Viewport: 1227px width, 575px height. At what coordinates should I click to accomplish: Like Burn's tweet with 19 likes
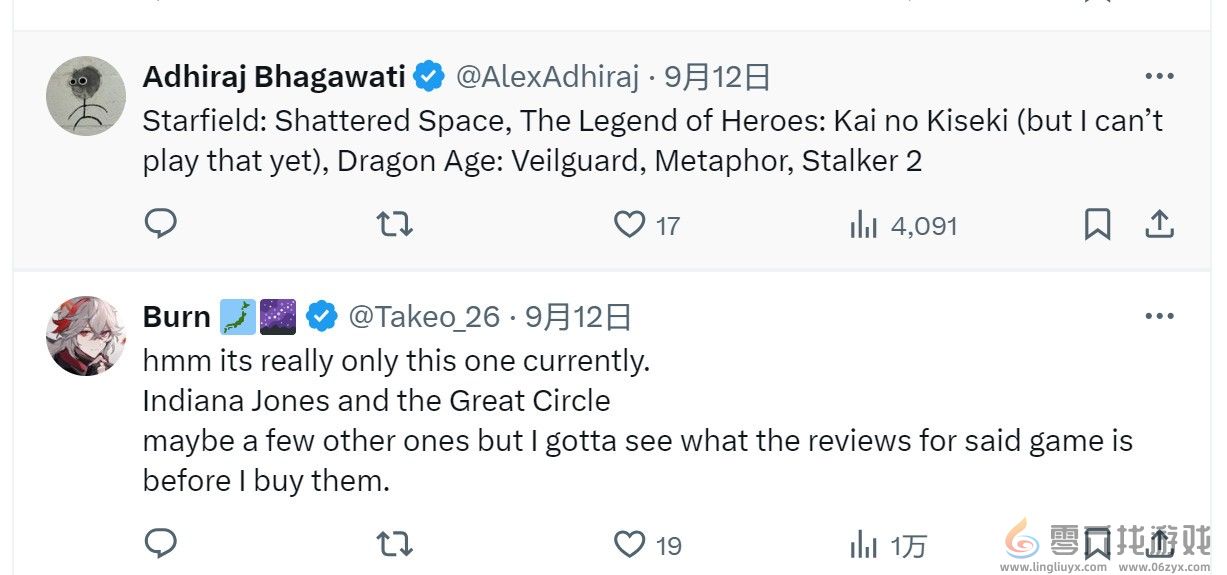click(x=629, y=544)
